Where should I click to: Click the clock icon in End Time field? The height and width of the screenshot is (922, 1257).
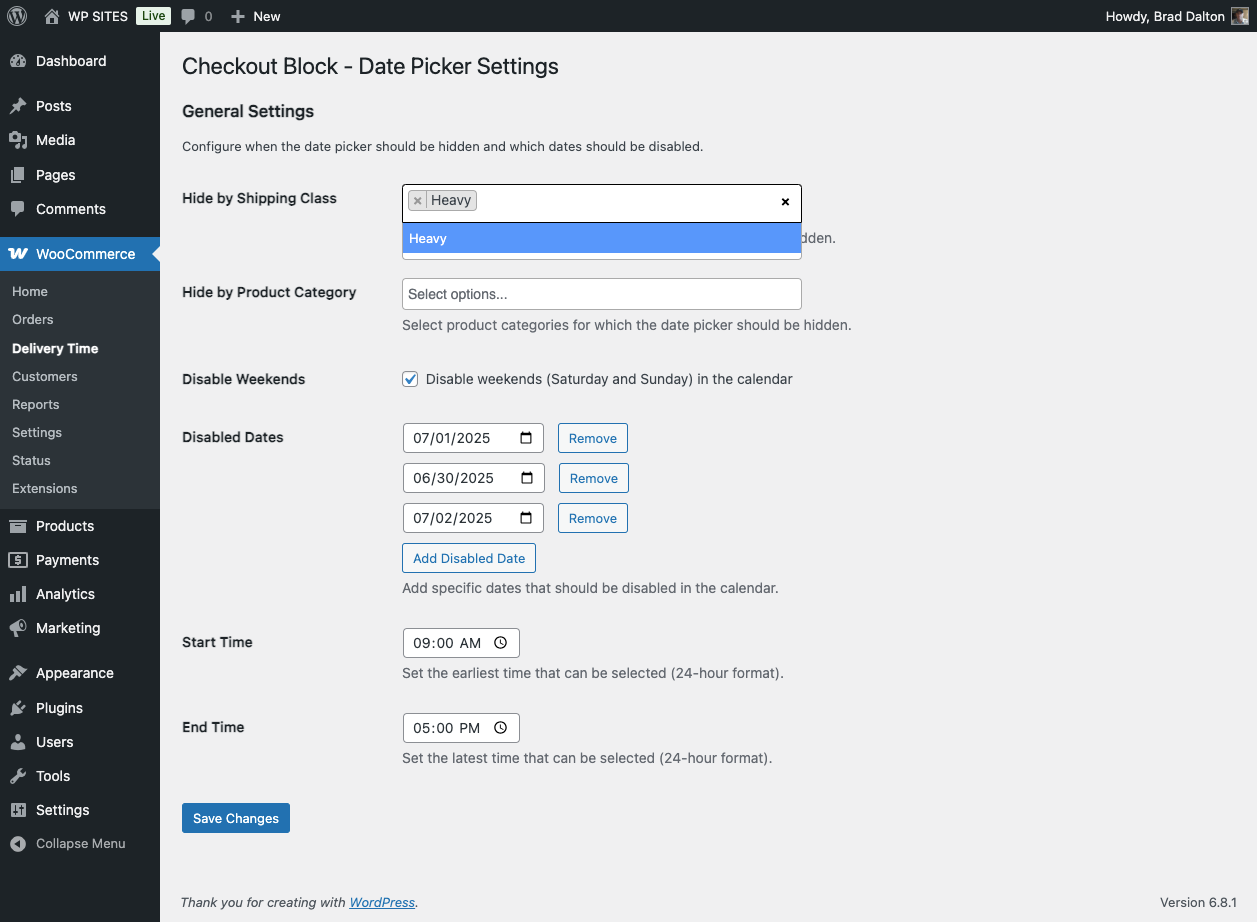pos(501,728)
